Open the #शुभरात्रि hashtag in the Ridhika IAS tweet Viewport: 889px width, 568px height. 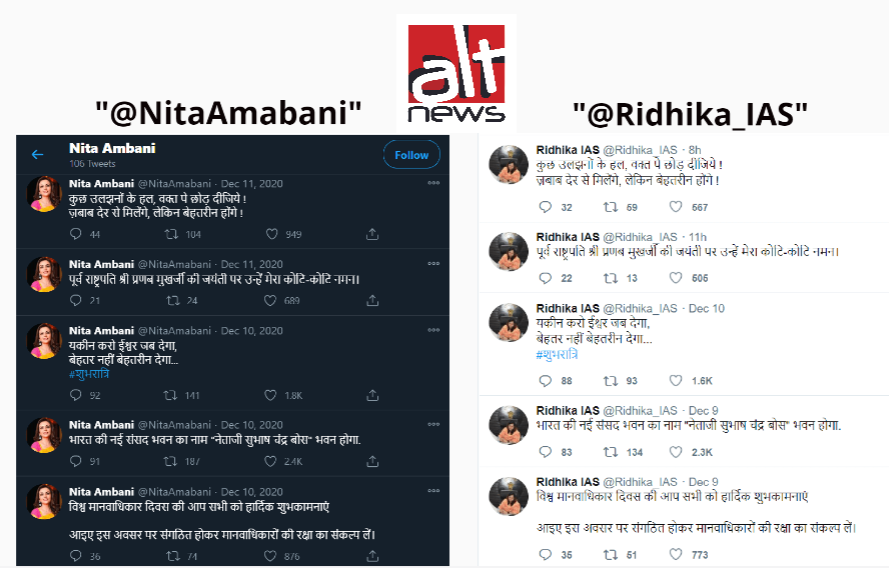point(557,355)
